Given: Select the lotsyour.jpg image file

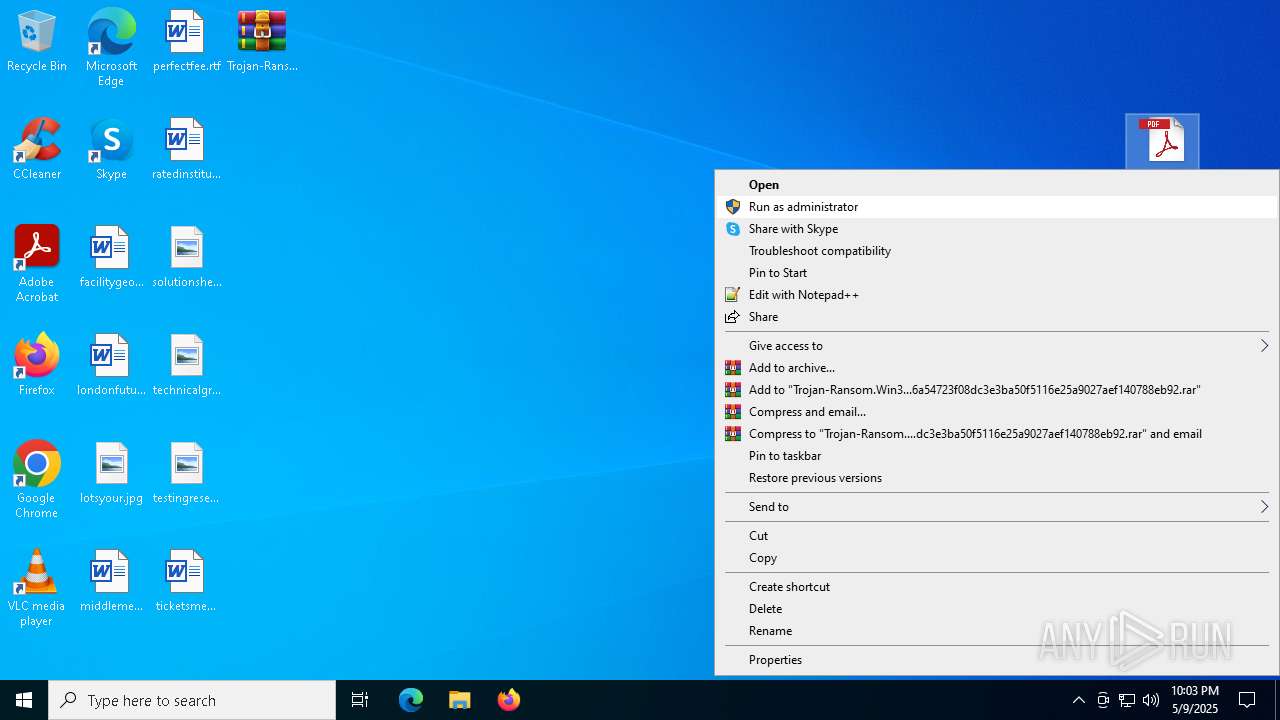Looking at the screenshot, I should pos(111,474).
